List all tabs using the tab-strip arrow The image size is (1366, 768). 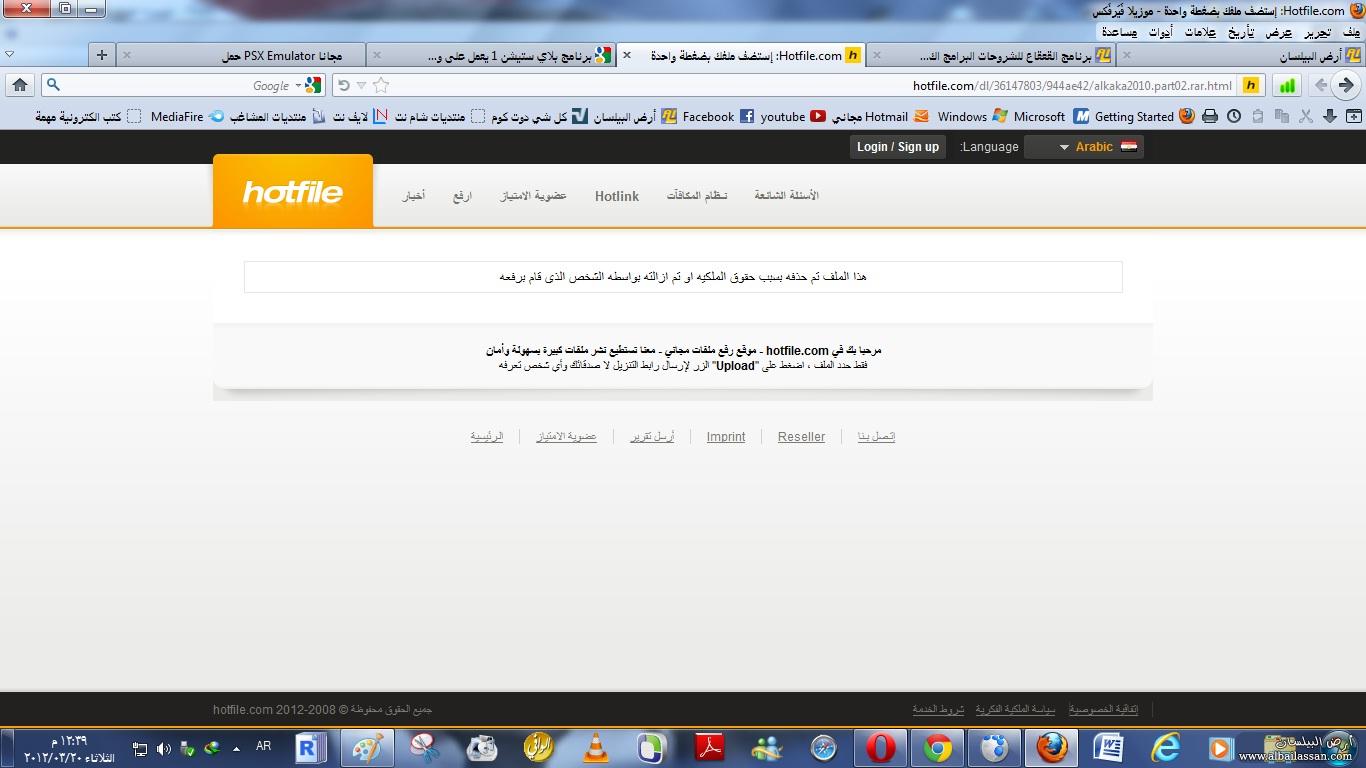click(x=9, y=55)
